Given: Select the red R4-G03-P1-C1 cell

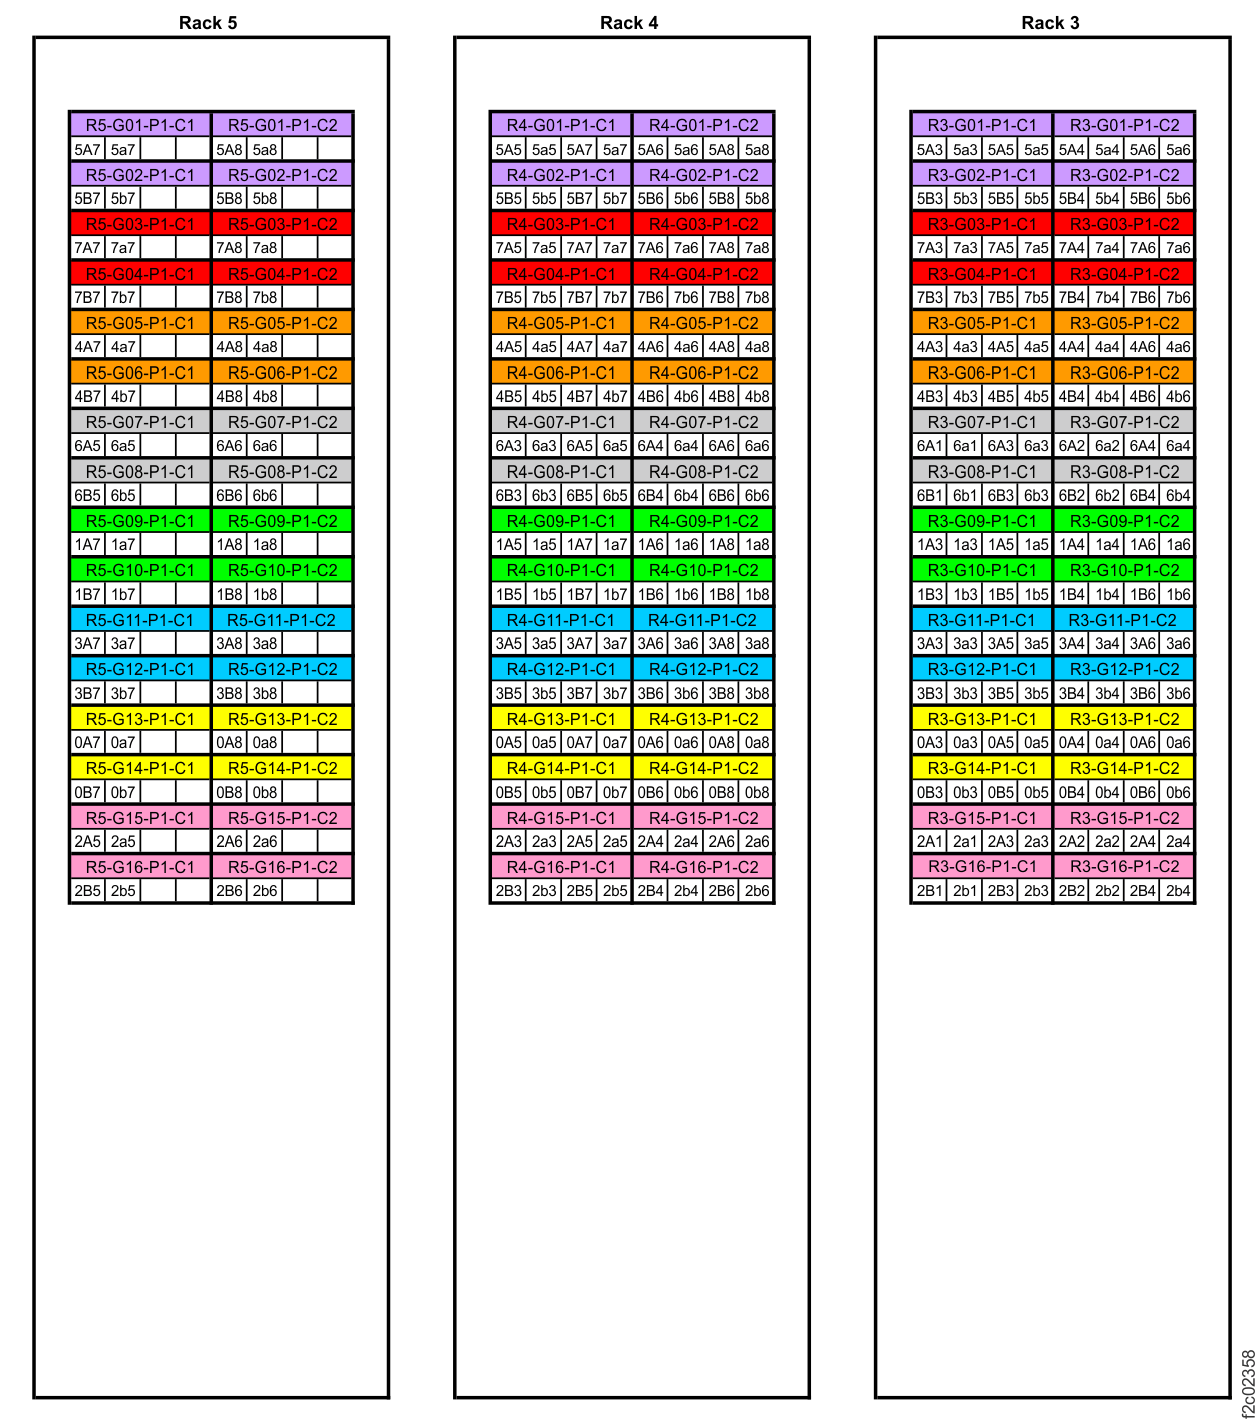Looking at the screenshot, I should point(560,223).
